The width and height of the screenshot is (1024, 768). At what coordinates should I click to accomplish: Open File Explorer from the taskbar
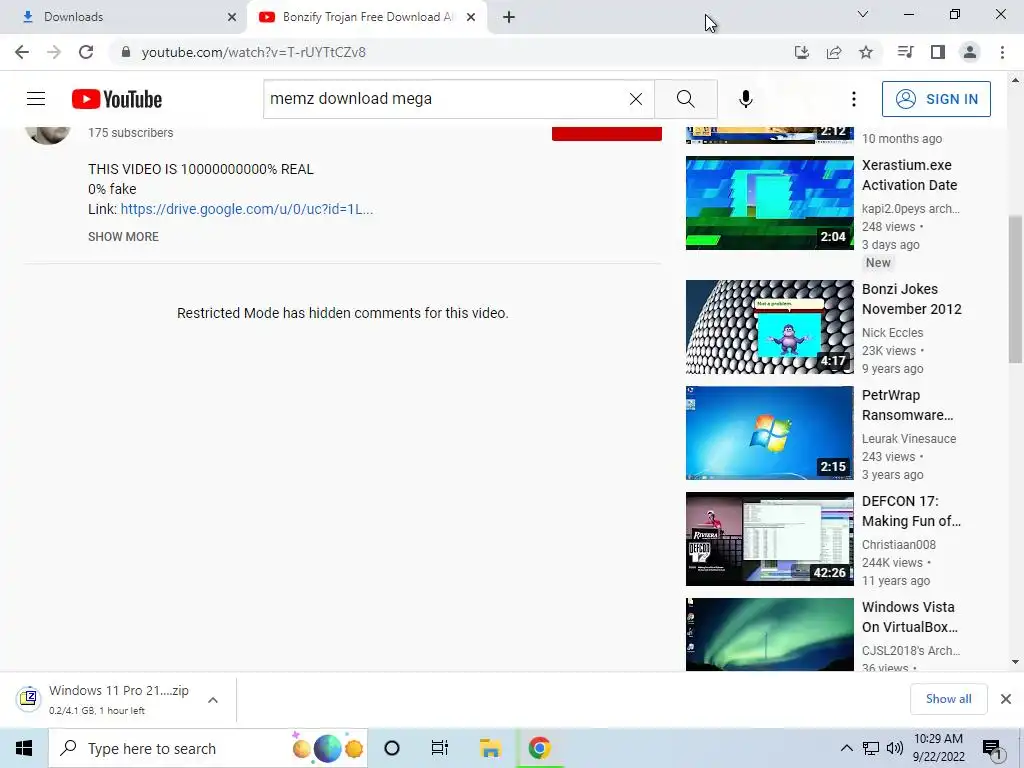tap(490, 748)
